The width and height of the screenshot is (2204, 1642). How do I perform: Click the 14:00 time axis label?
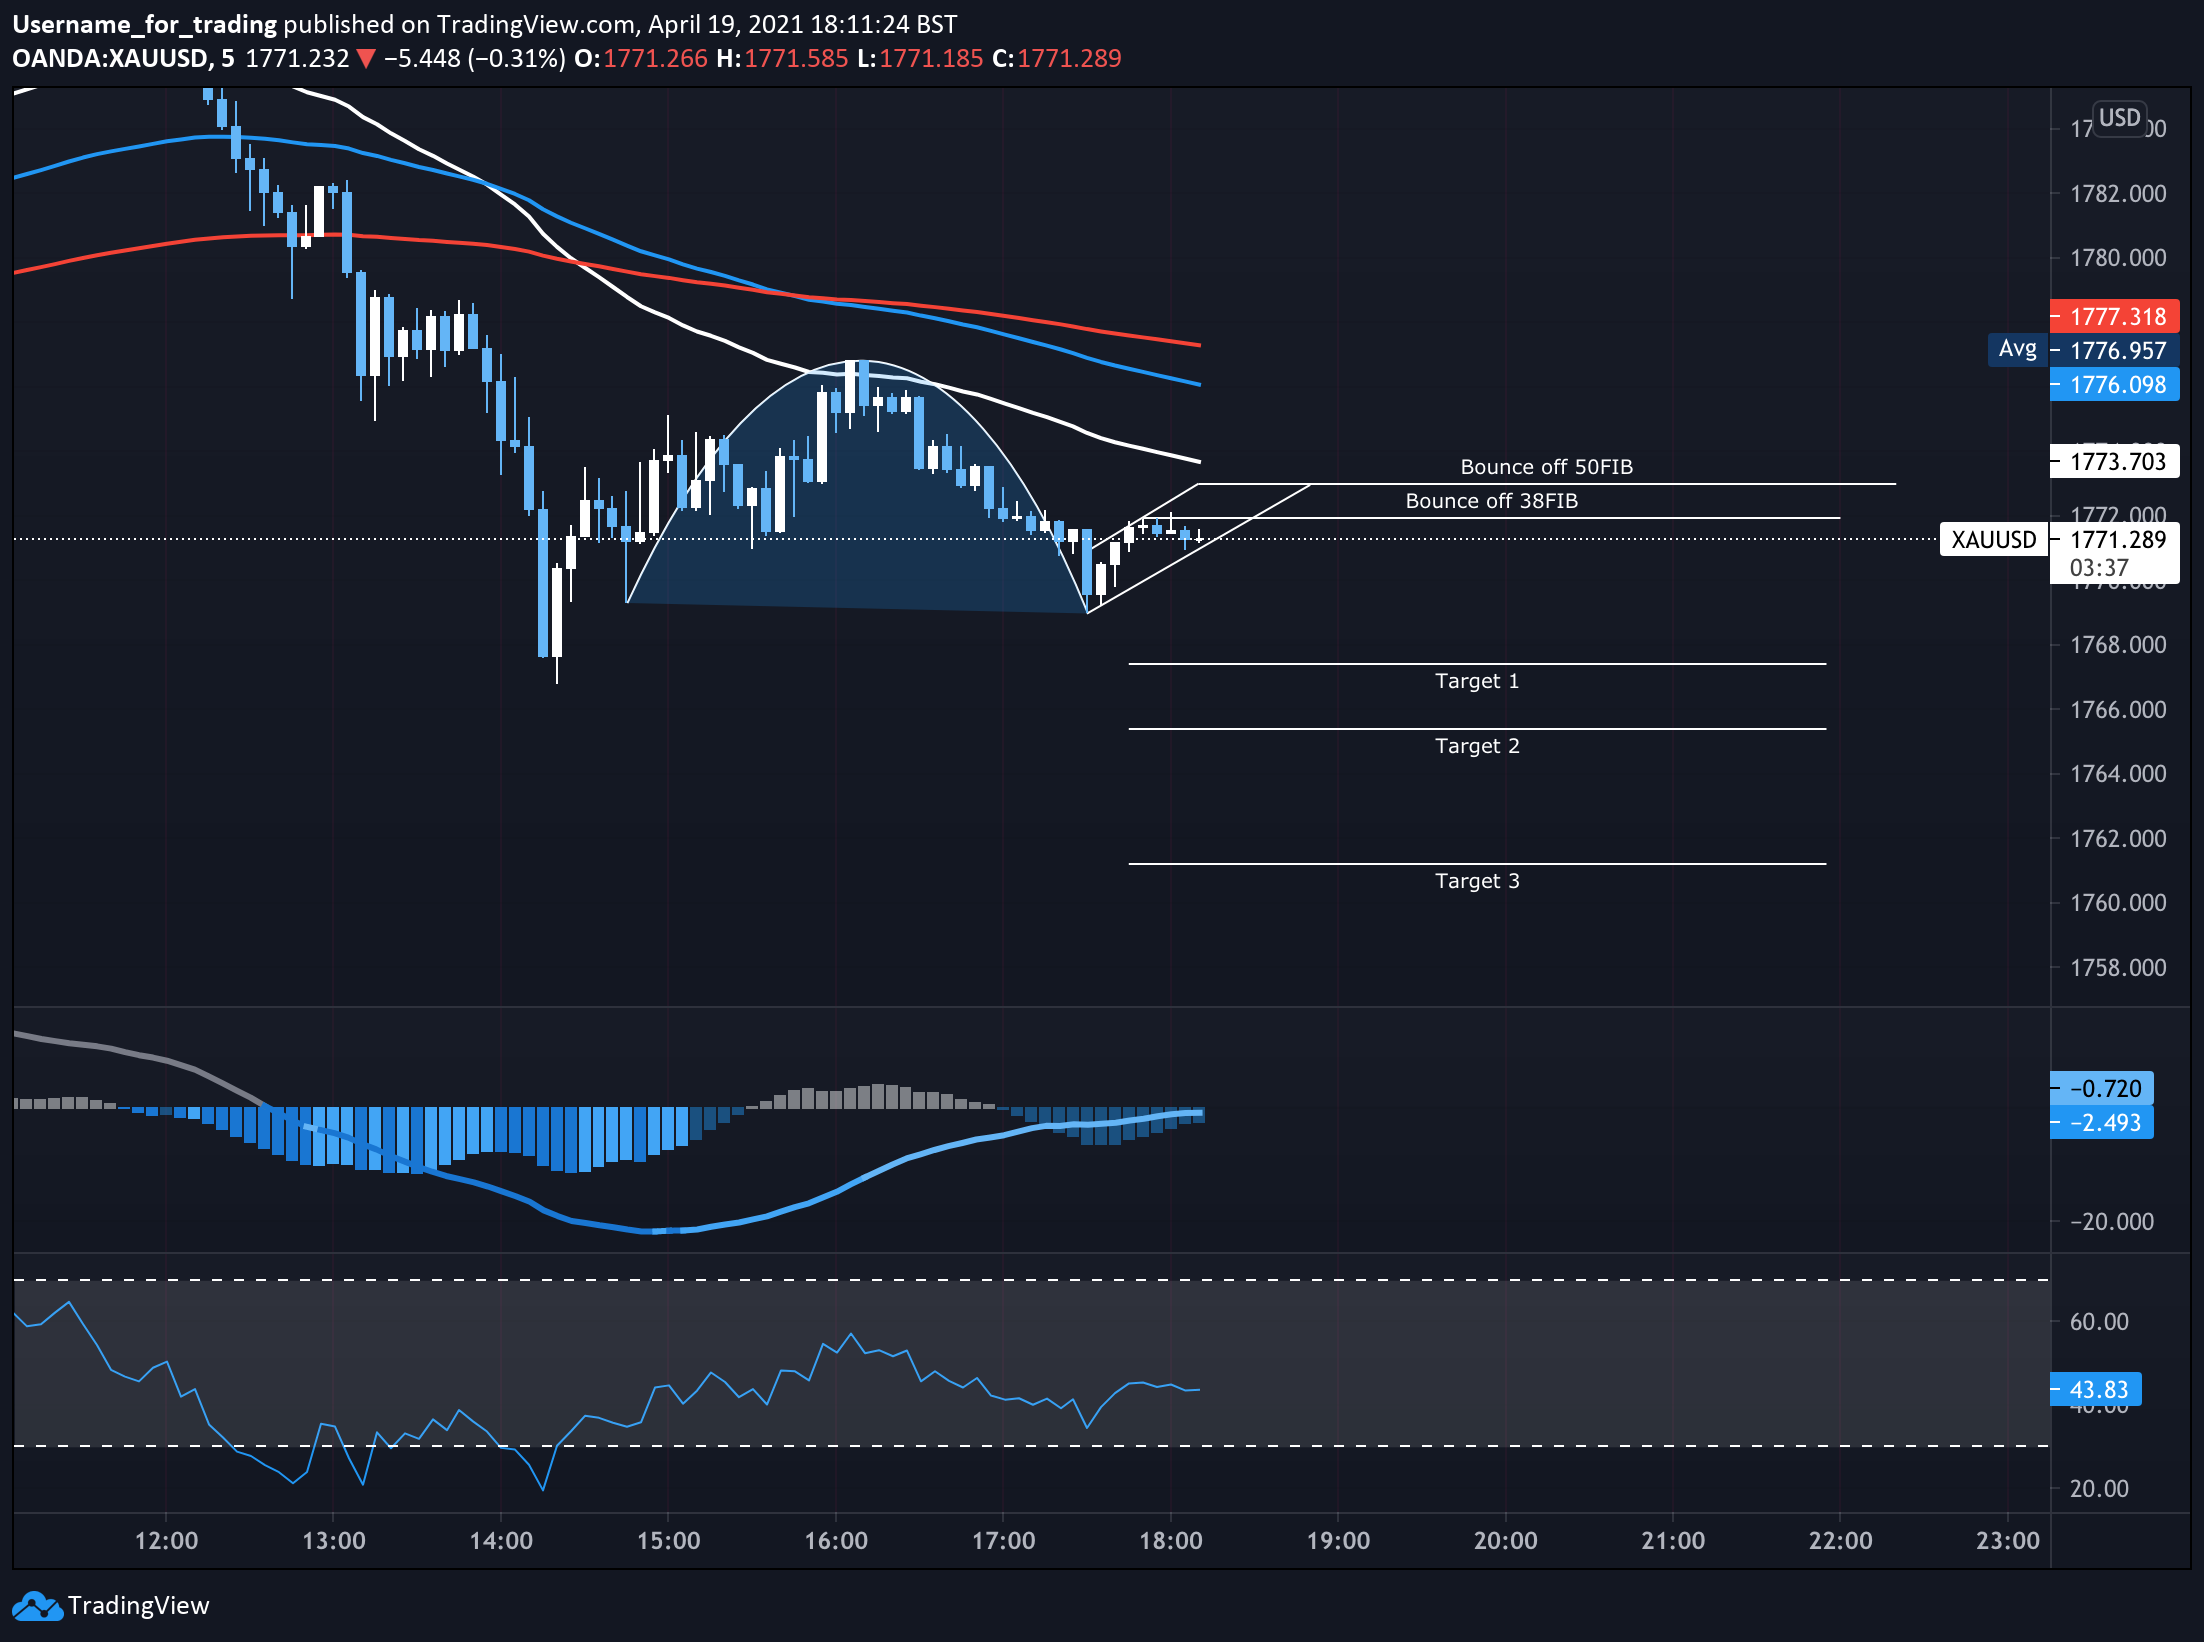501,1540
